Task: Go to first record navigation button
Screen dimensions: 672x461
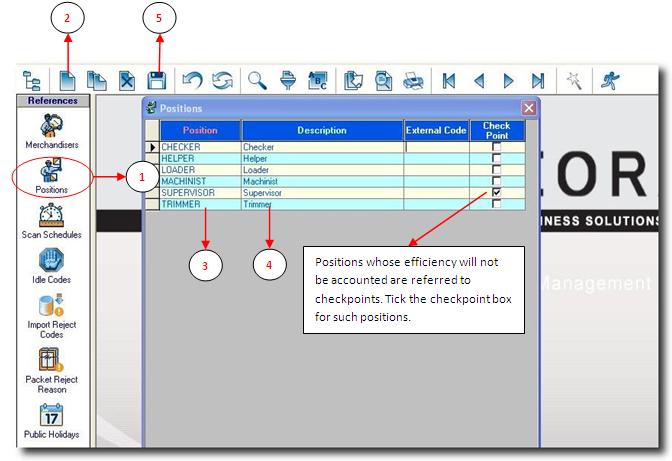Action: coord(449,81)
